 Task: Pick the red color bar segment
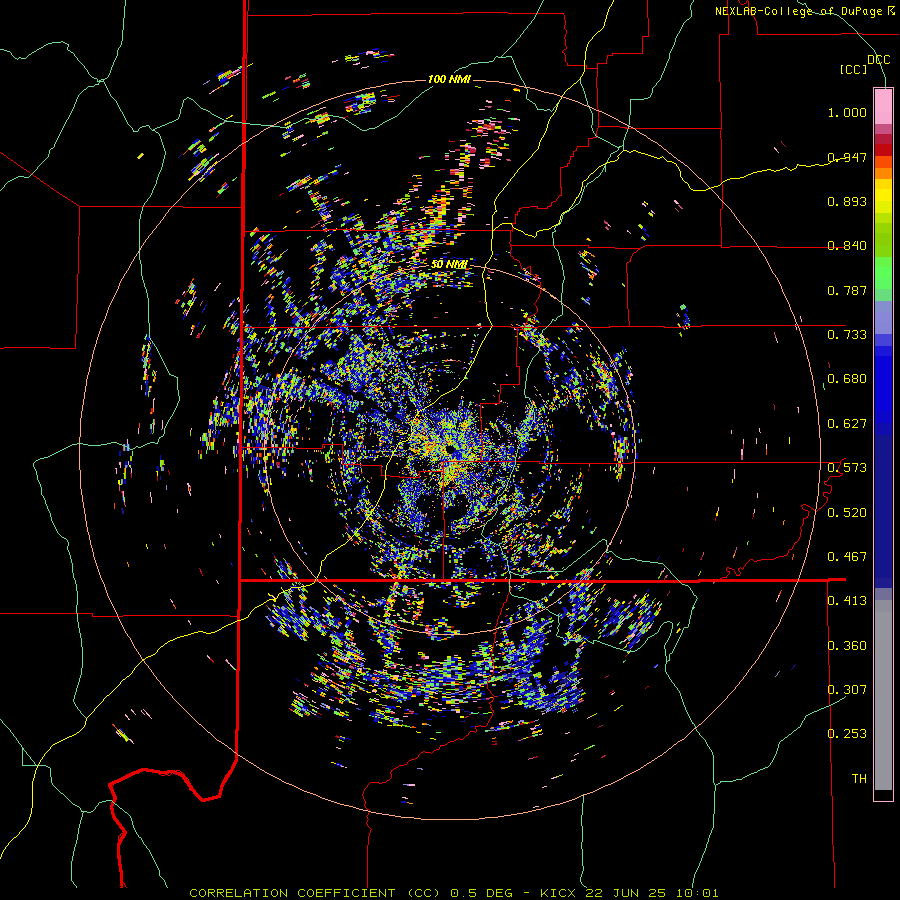click(883, 150)
